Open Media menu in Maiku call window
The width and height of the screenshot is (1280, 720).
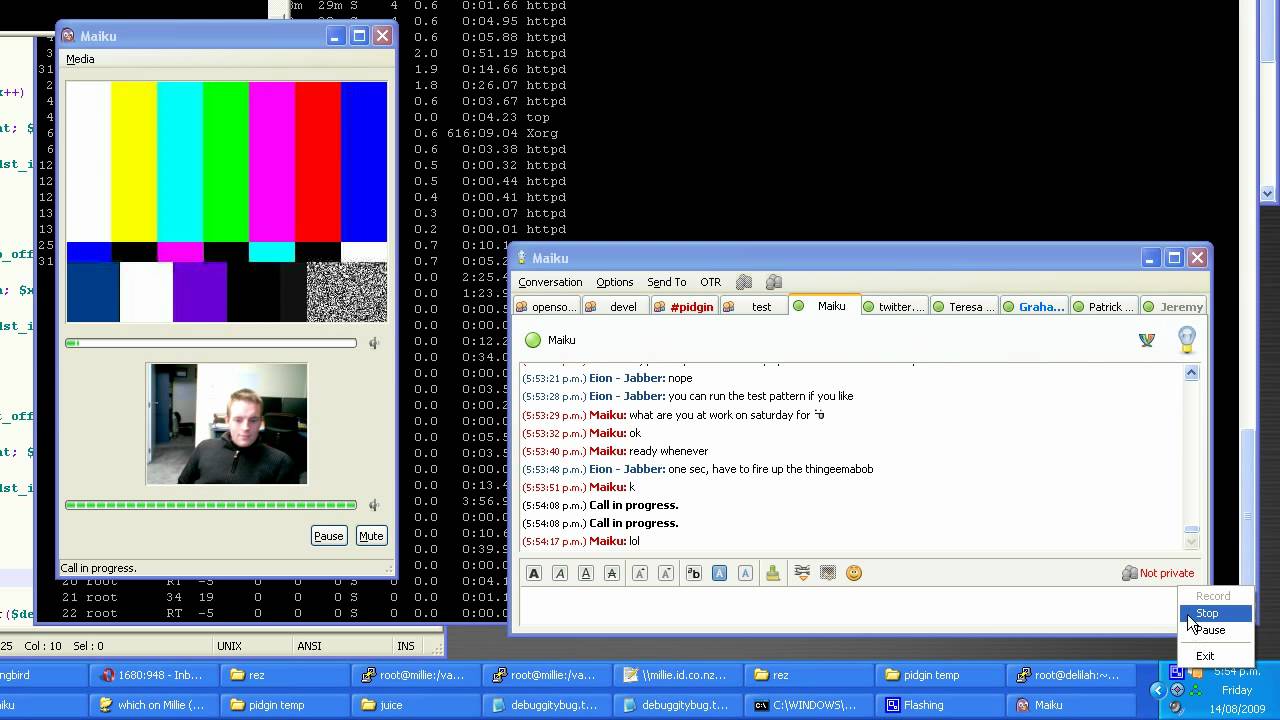coord(80,59)
